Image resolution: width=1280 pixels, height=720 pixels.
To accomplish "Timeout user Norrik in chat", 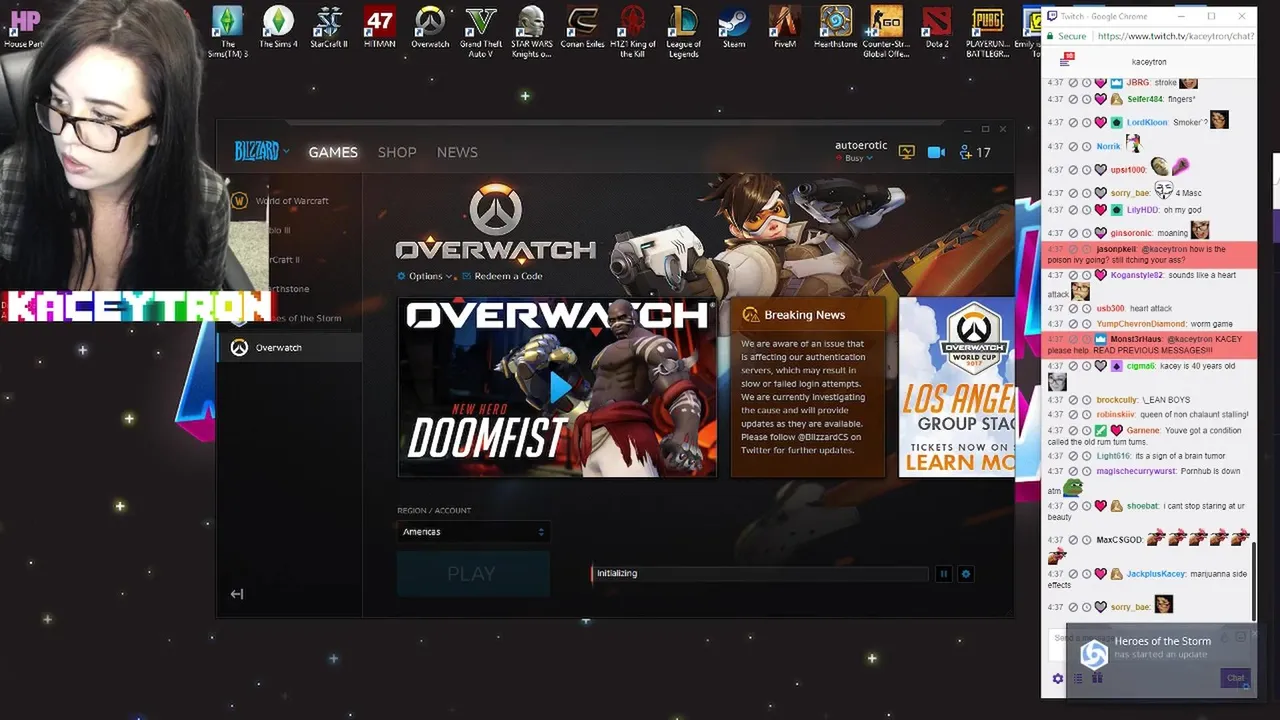I will point(1087,147).
